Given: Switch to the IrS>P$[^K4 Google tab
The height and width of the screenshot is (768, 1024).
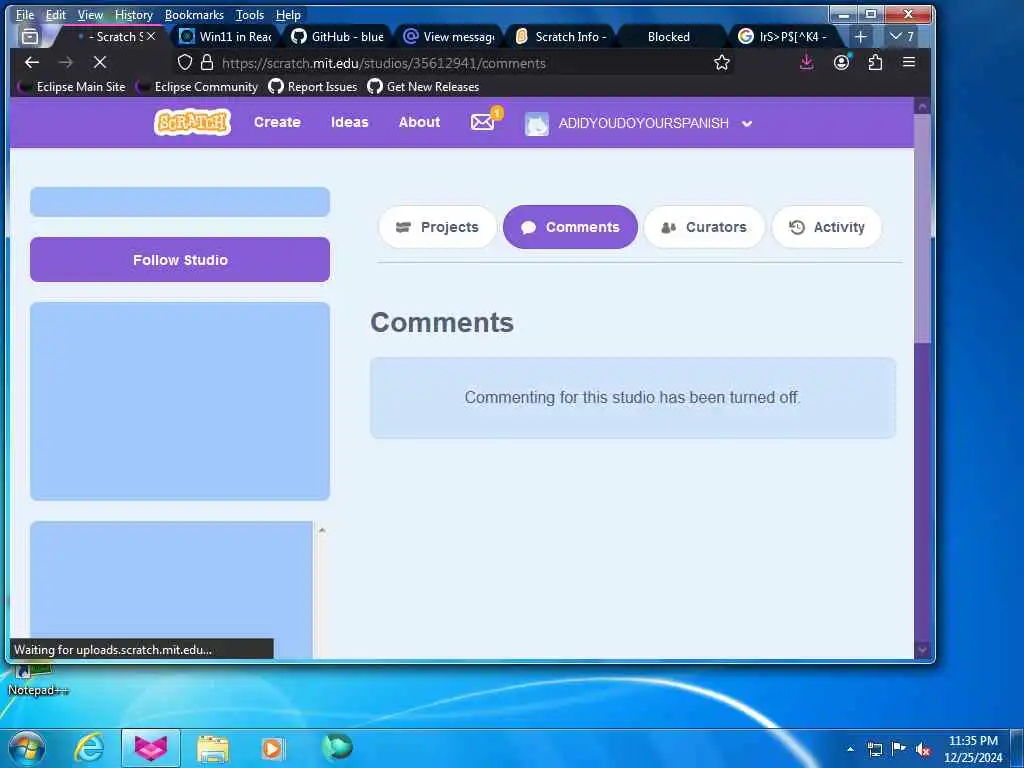Looking at the screenshot, I should click(784, 37).
